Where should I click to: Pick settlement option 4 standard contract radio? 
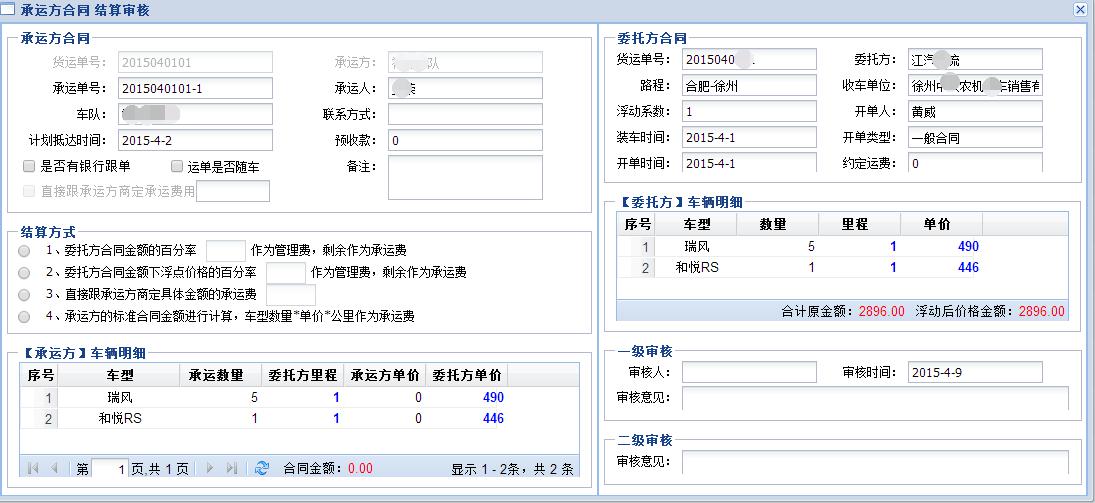(x=24, y=316)
